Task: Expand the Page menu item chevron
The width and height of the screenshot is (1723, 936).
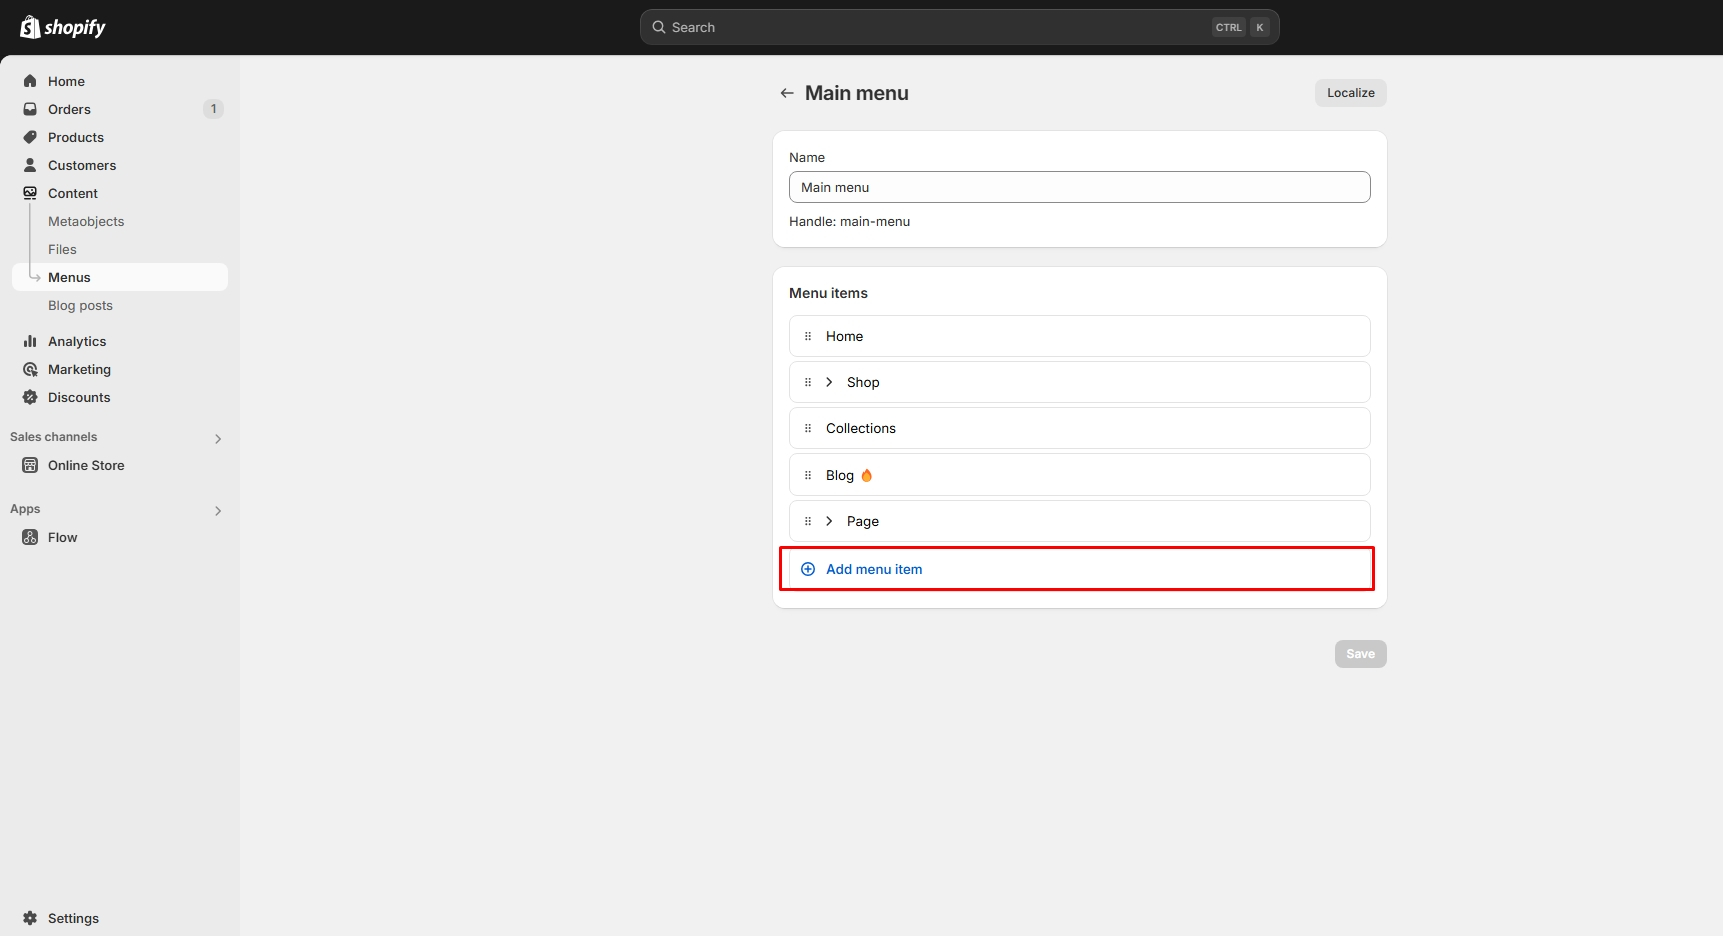Action: click(x=829, y=521)
